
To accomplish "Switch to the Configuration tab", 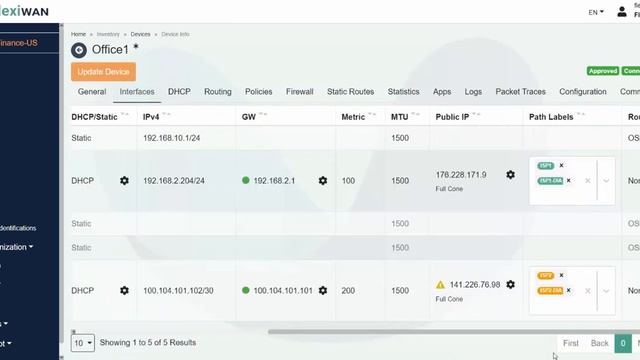I will click(583, 92).
